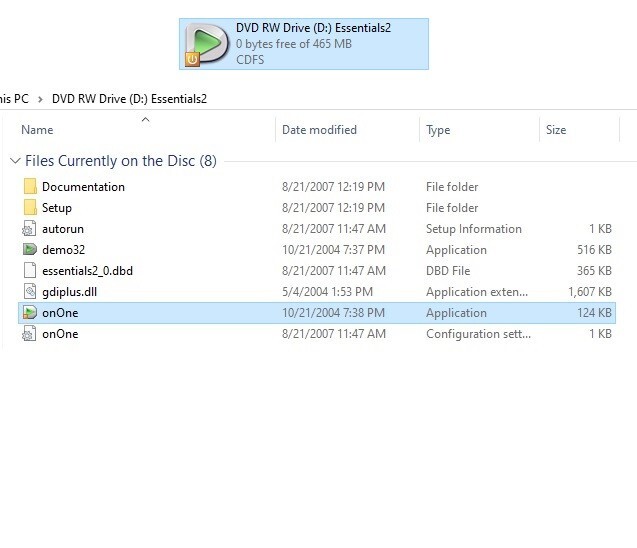The image size is (637, 548).
Task: Select the essentials2_0.dbd file name
Action: click(x=87, y=271)
